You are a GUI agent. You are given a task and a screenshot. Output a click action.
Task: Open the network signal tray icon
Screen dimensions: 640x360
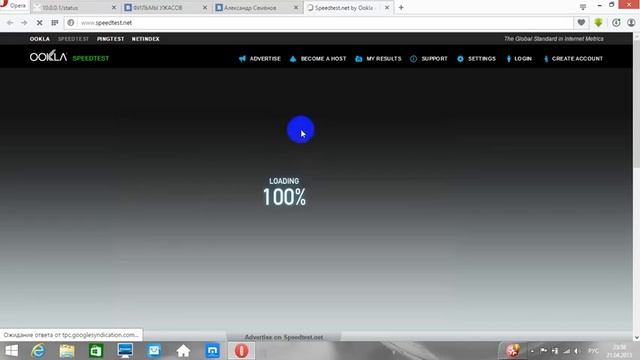pyautogui.click(x=566, y=351)
